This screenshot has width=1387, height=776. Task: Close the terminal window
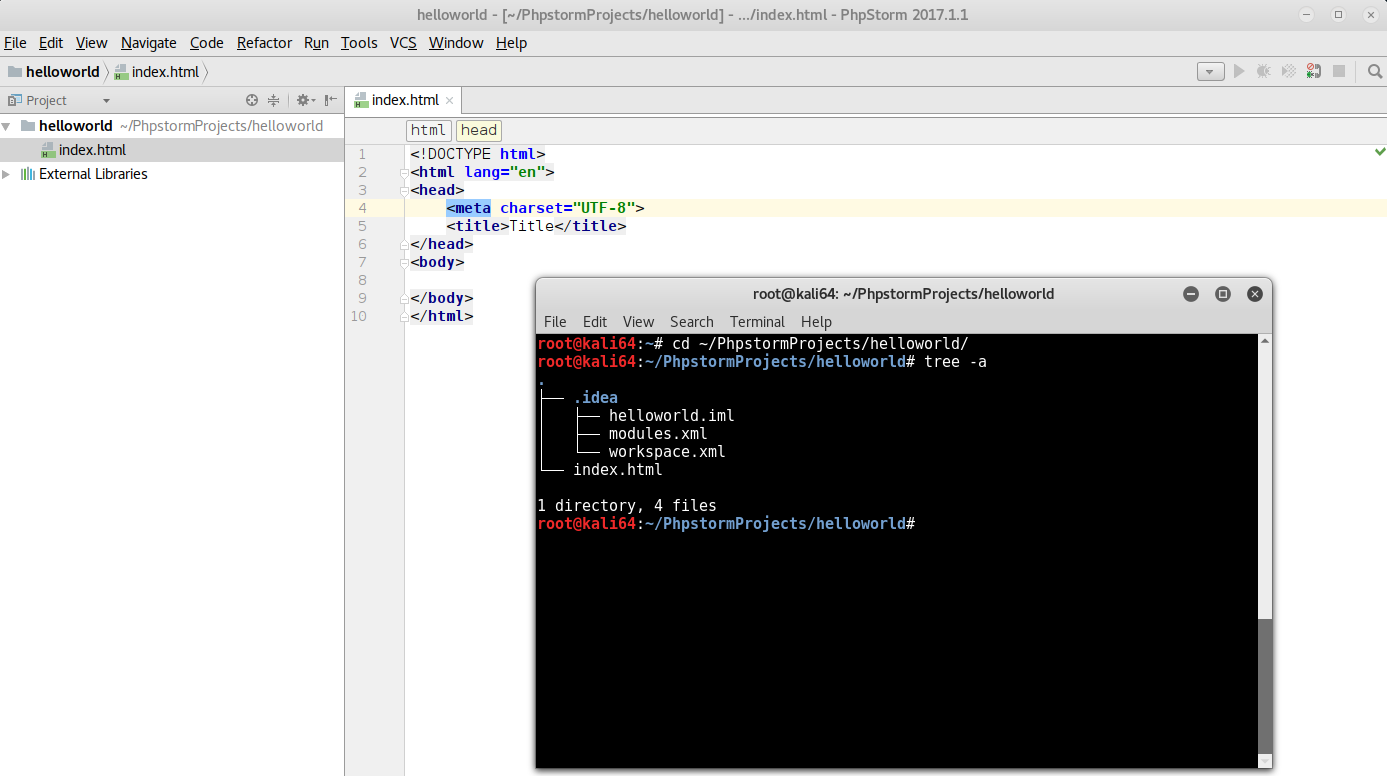coord(1255,294)
